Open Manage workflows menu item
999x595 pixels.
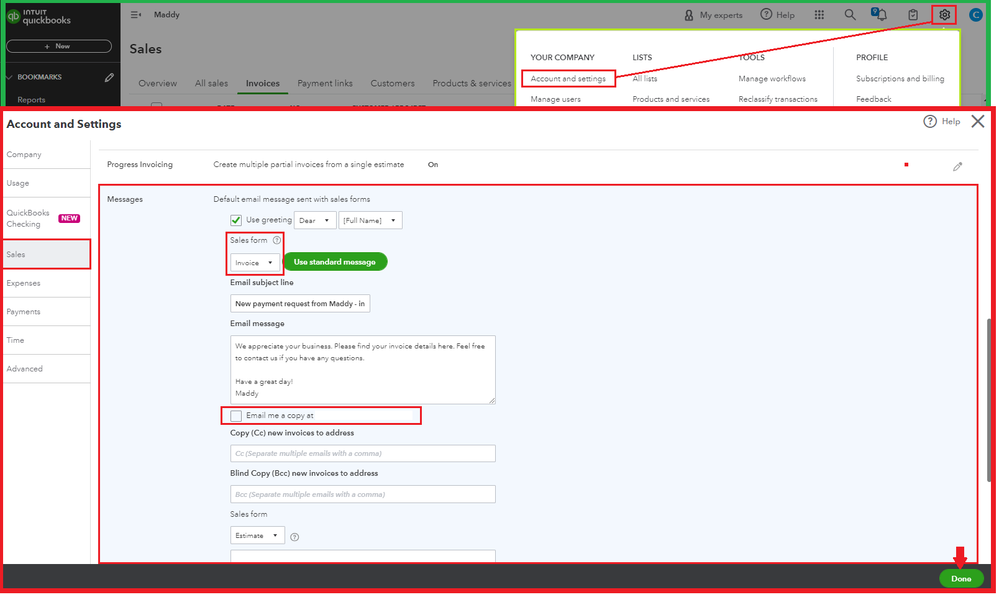(x=772, y=78)
